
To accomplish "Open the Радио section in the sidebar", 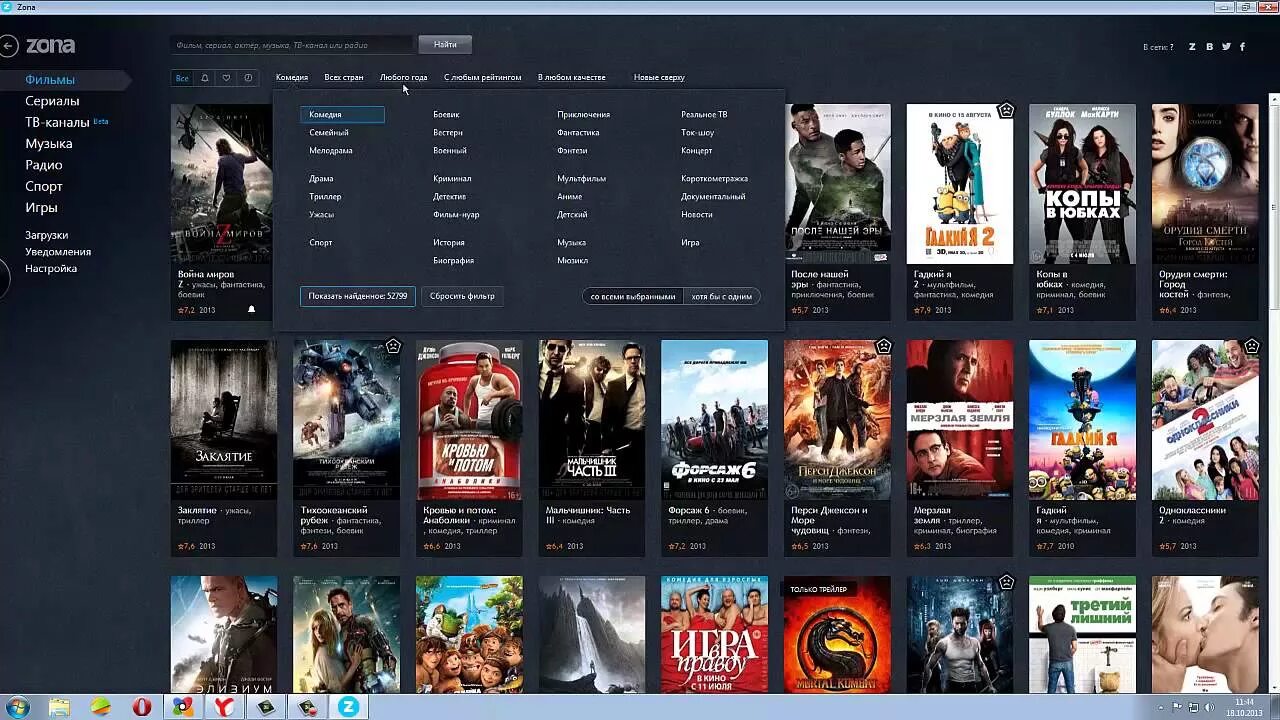I will [x=43, y=165].
